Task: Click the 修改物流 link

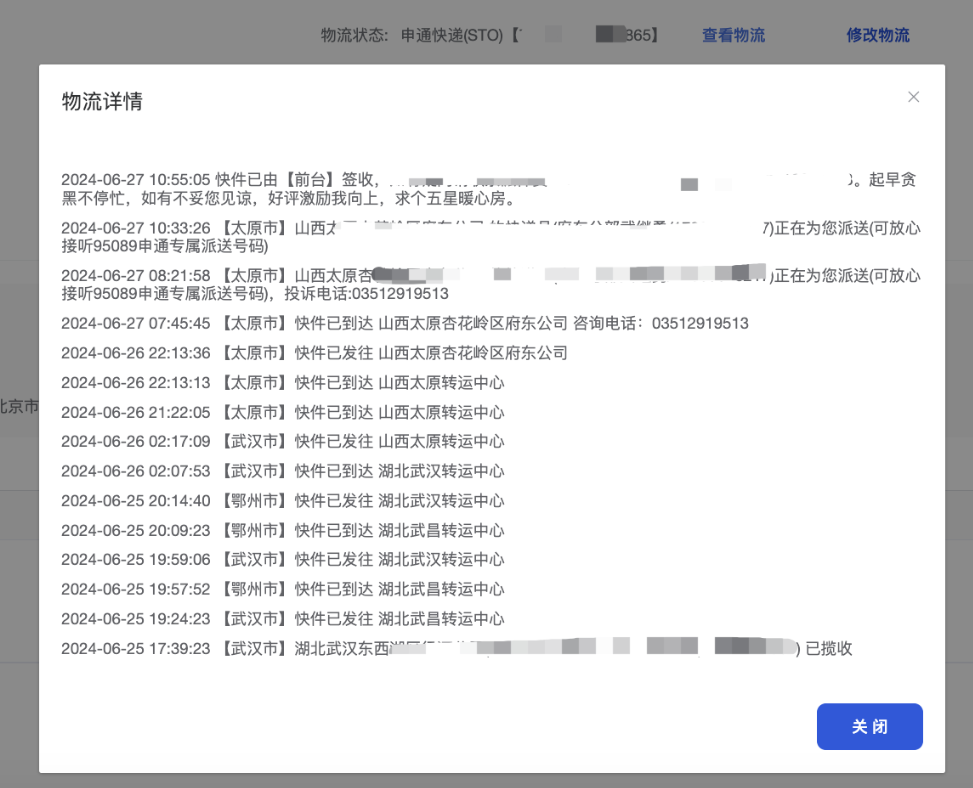Action: 878,35
